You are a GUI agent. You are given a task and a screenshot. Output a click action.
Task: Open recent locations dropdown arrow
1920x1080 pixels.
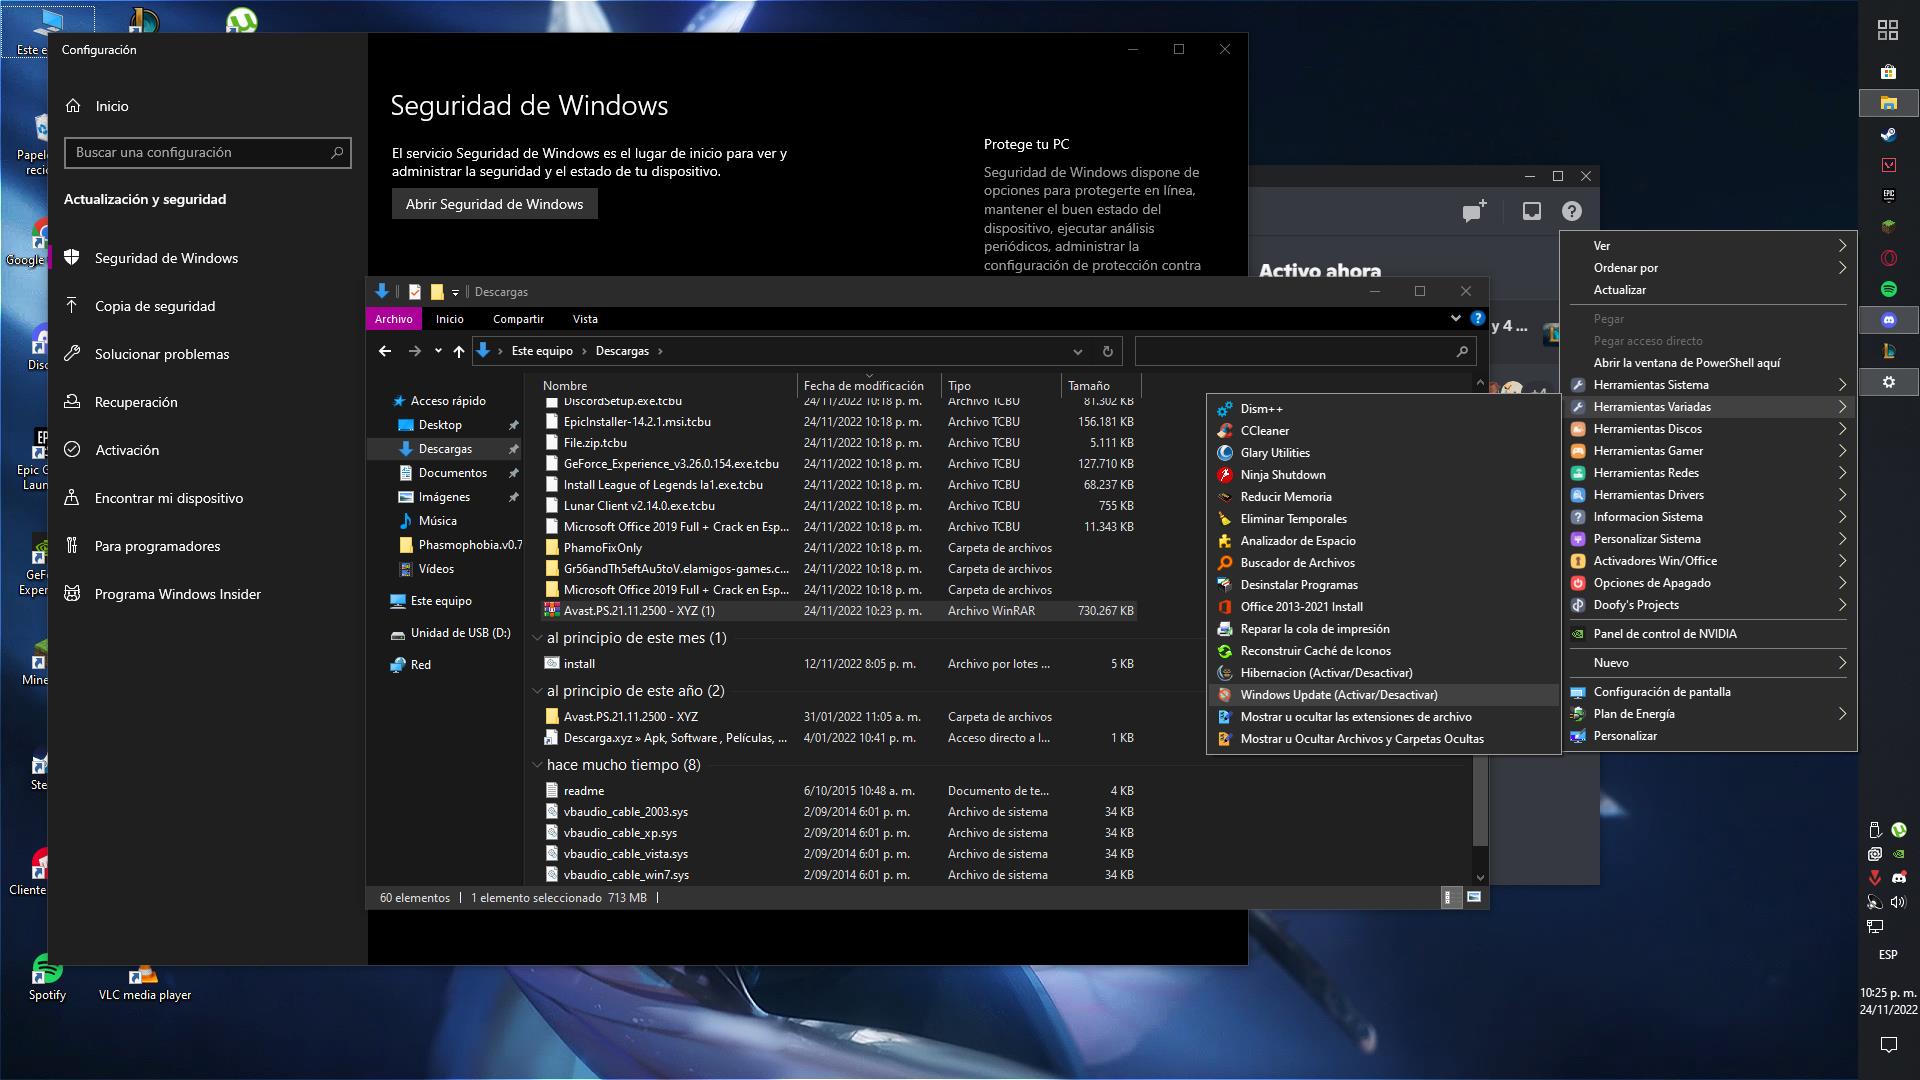[x=438, y=351]
